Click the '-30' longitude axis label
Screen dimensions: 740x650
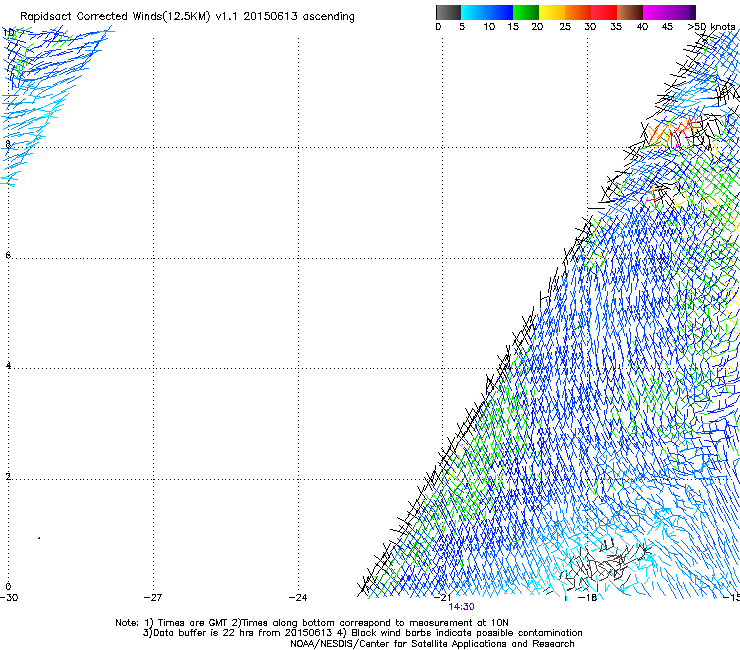point(9,598)
